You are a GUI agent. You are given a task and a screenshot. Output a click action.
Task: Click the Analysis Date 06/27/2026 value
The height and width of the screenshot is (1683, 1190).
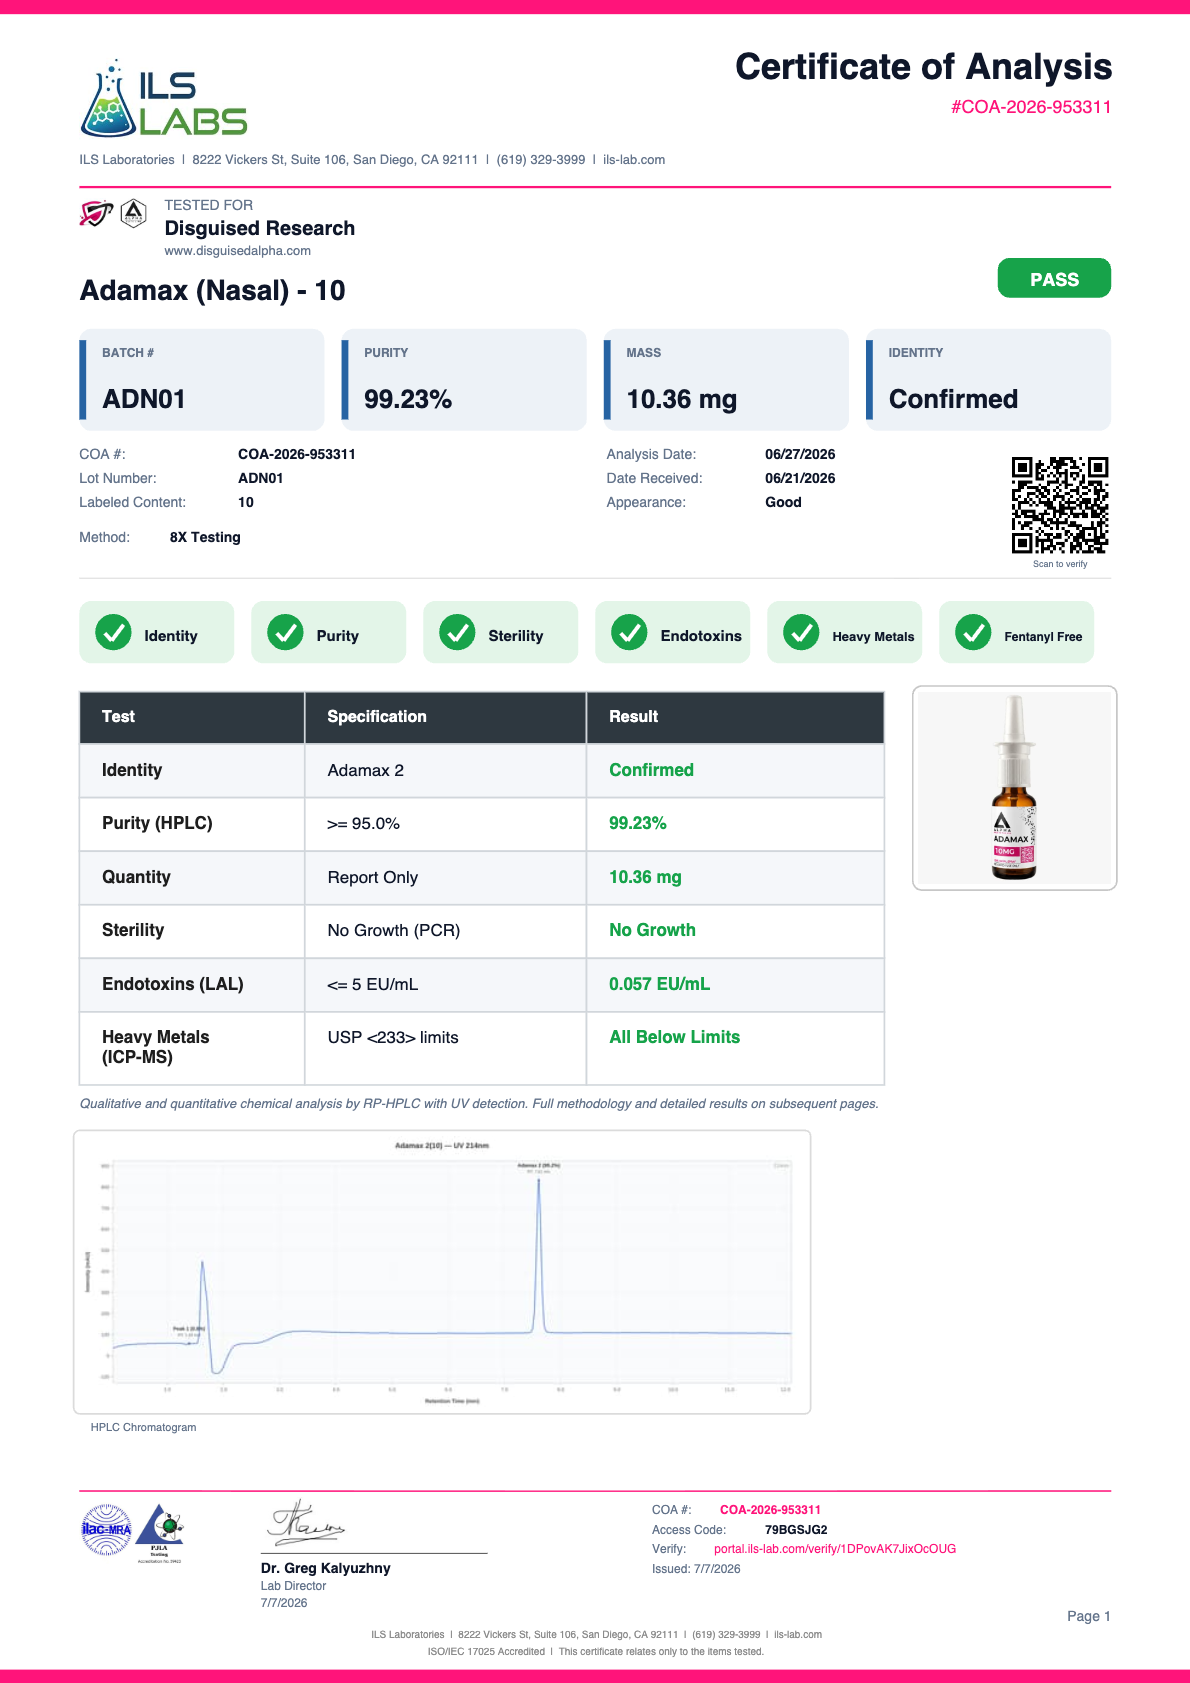[x=800, y=454]
